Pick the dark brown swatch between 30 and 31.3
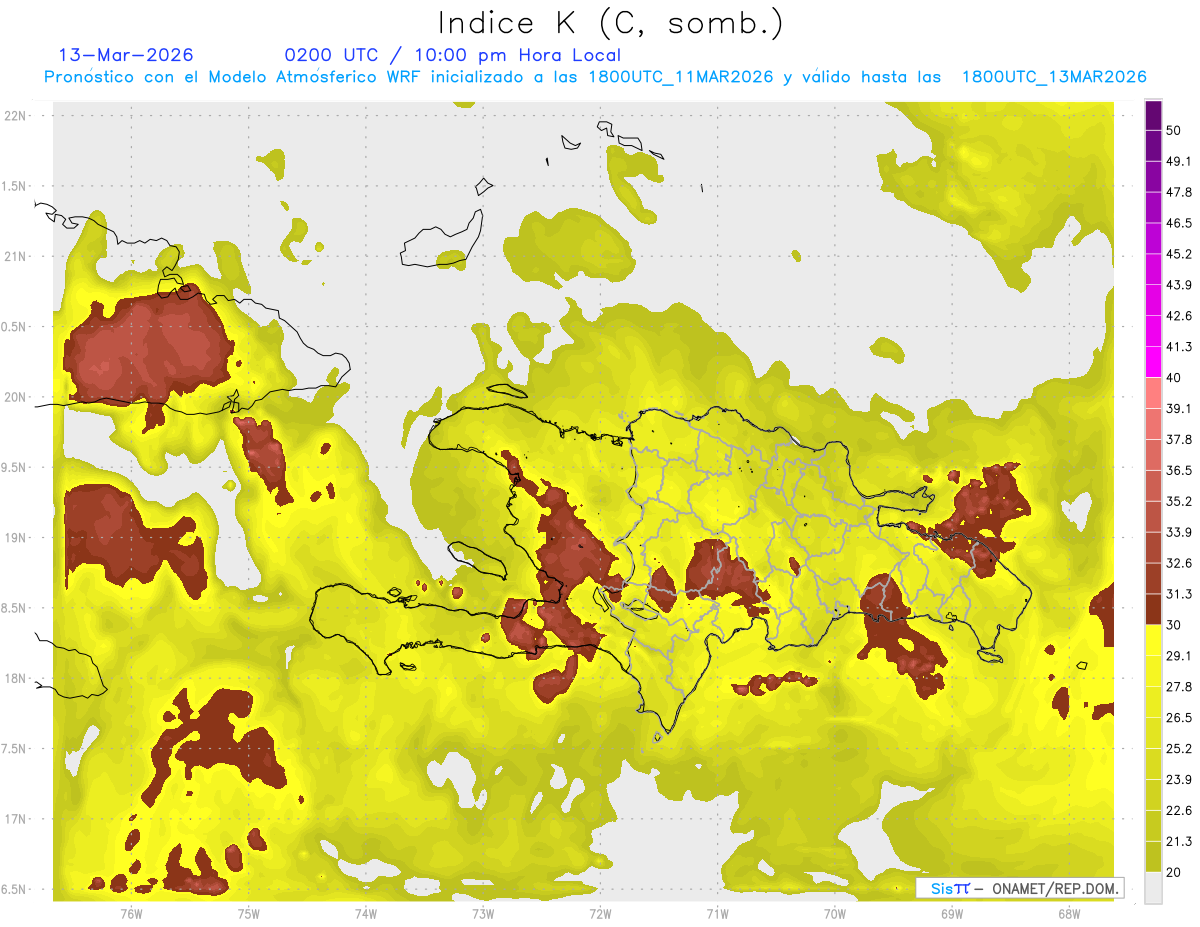The image size is (1200, 927). point(1153,609)
